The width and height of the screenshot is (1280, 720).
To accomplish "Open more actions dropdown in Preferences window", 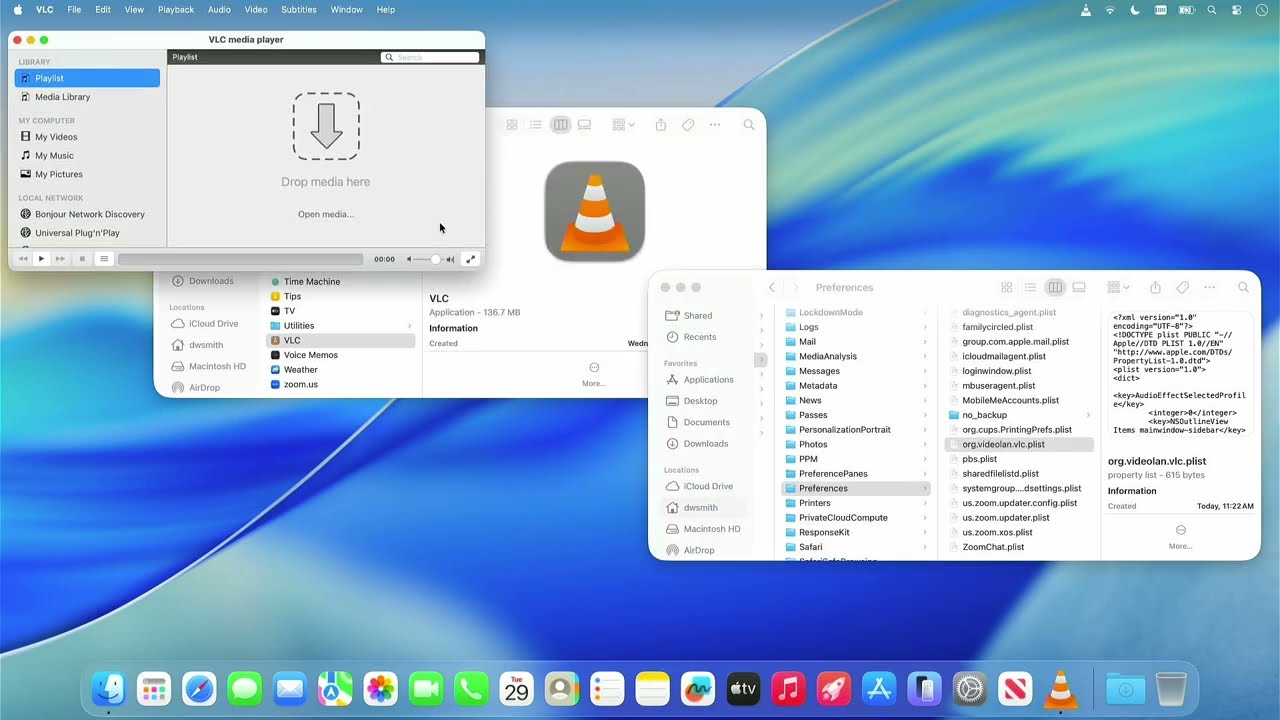I will (x=1210, y=287).
